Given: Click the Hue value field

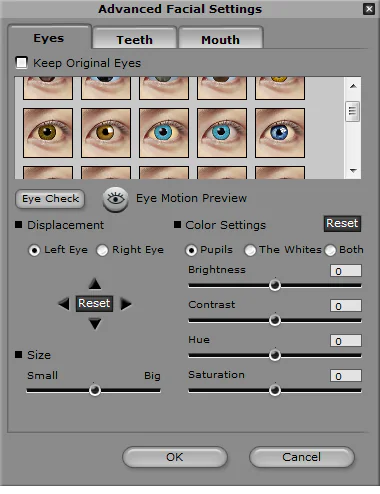Looking at the screenshot, I should click(346, 341).
